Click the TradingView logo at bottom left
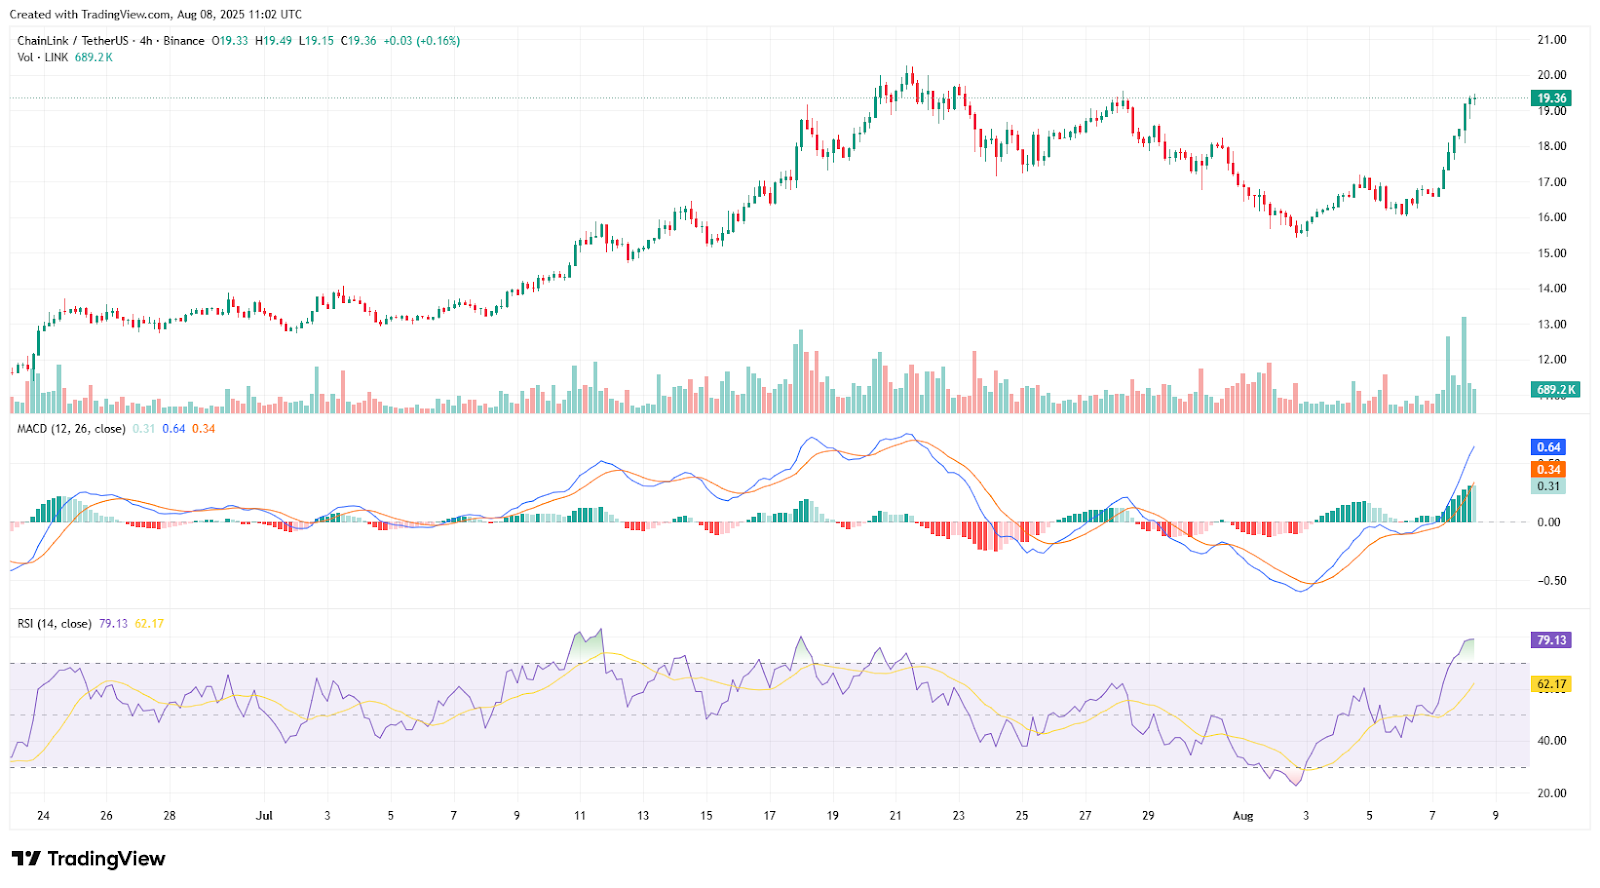The width and height of the screenshot is (1600, 888). point(88,859)
